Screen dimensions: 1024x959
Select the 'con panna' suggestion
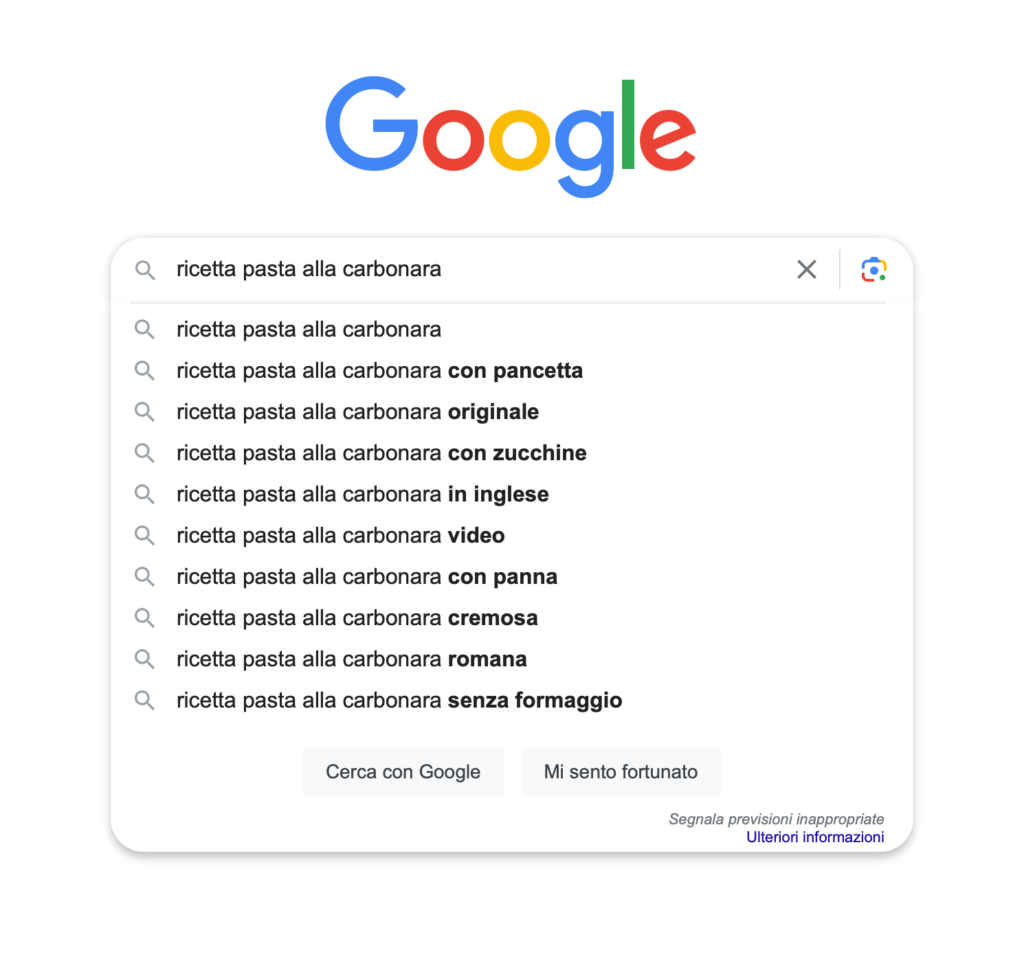click(x=367, y=577)
